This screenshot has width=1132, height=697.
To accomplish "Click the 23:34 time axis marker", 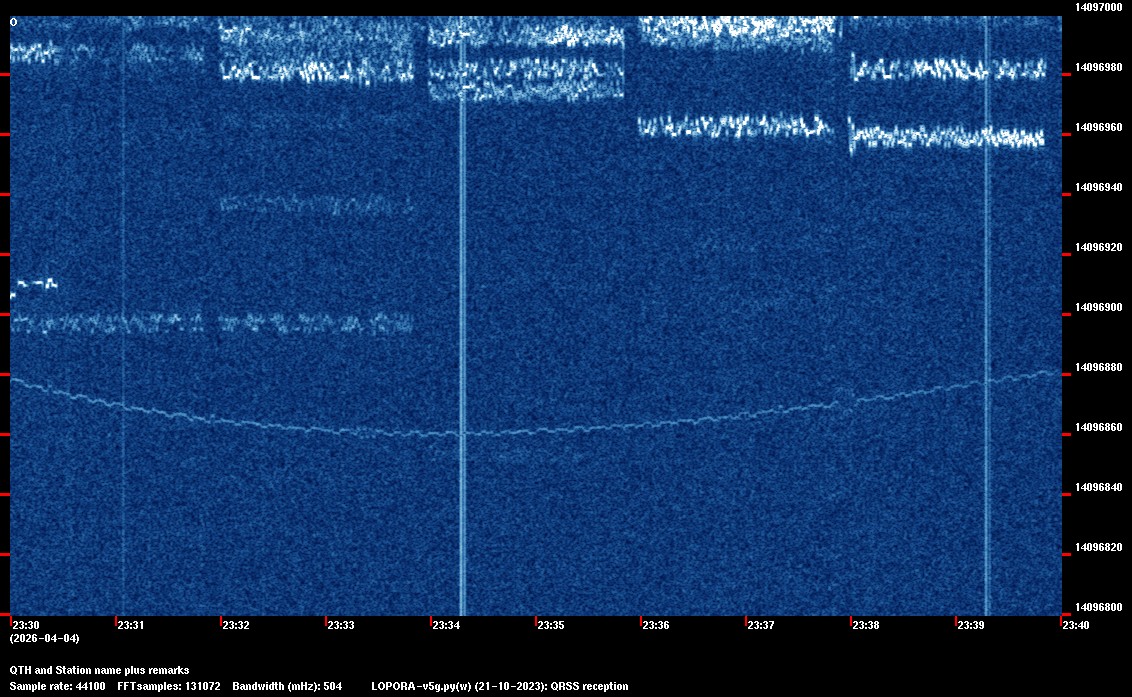I will [x=446, y=625].
